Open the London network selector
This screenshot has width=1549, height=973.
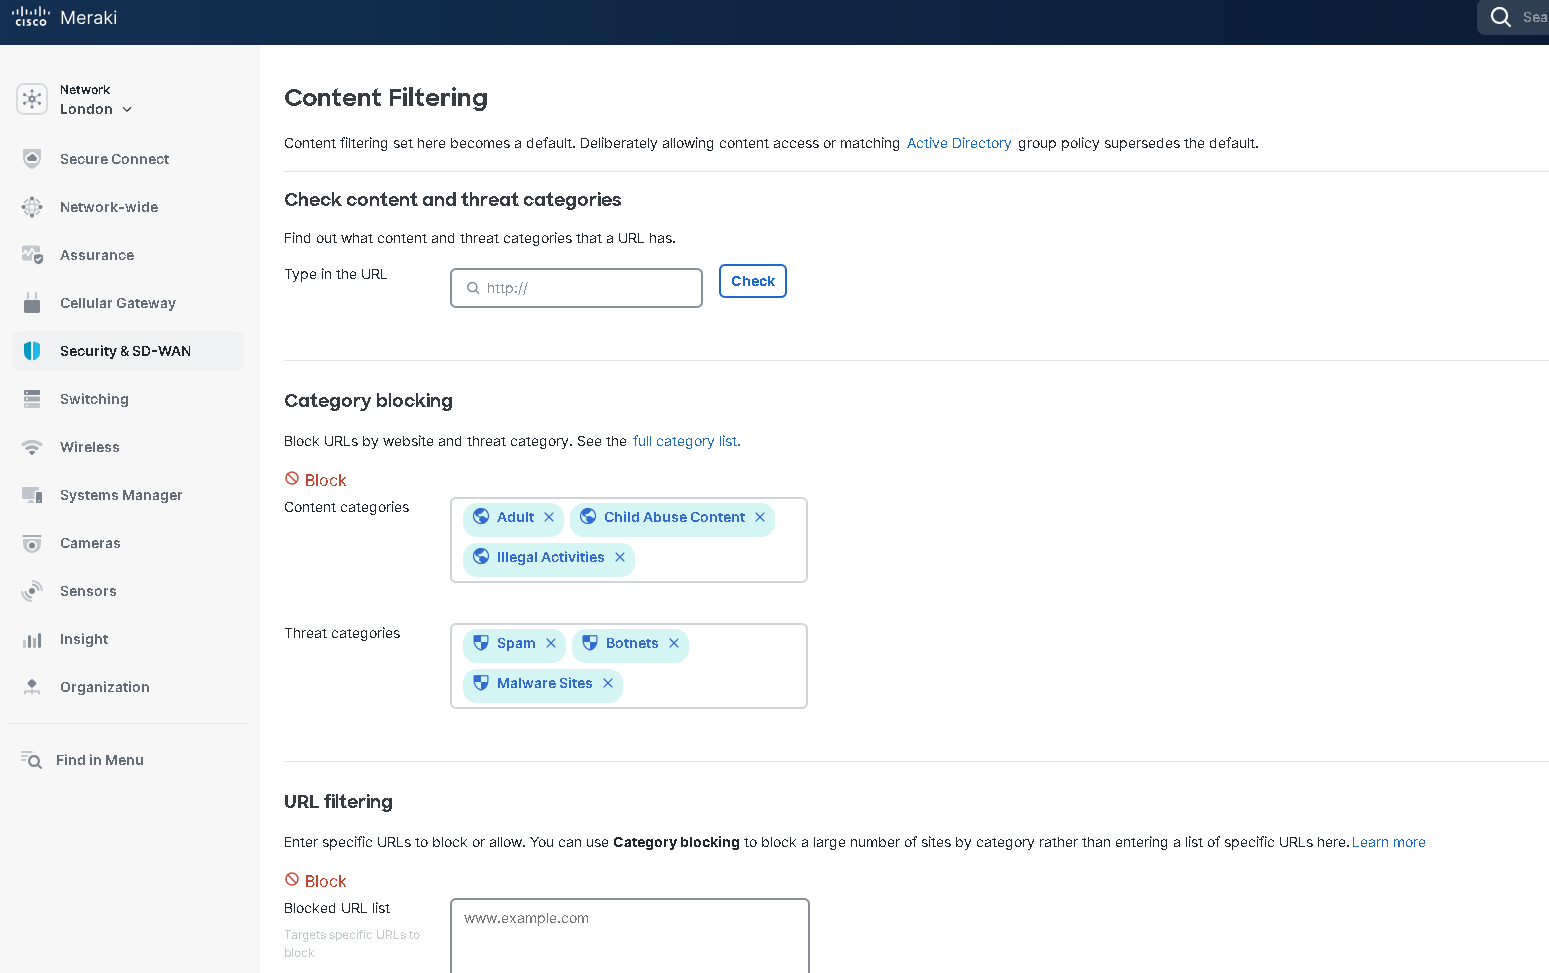95,109
